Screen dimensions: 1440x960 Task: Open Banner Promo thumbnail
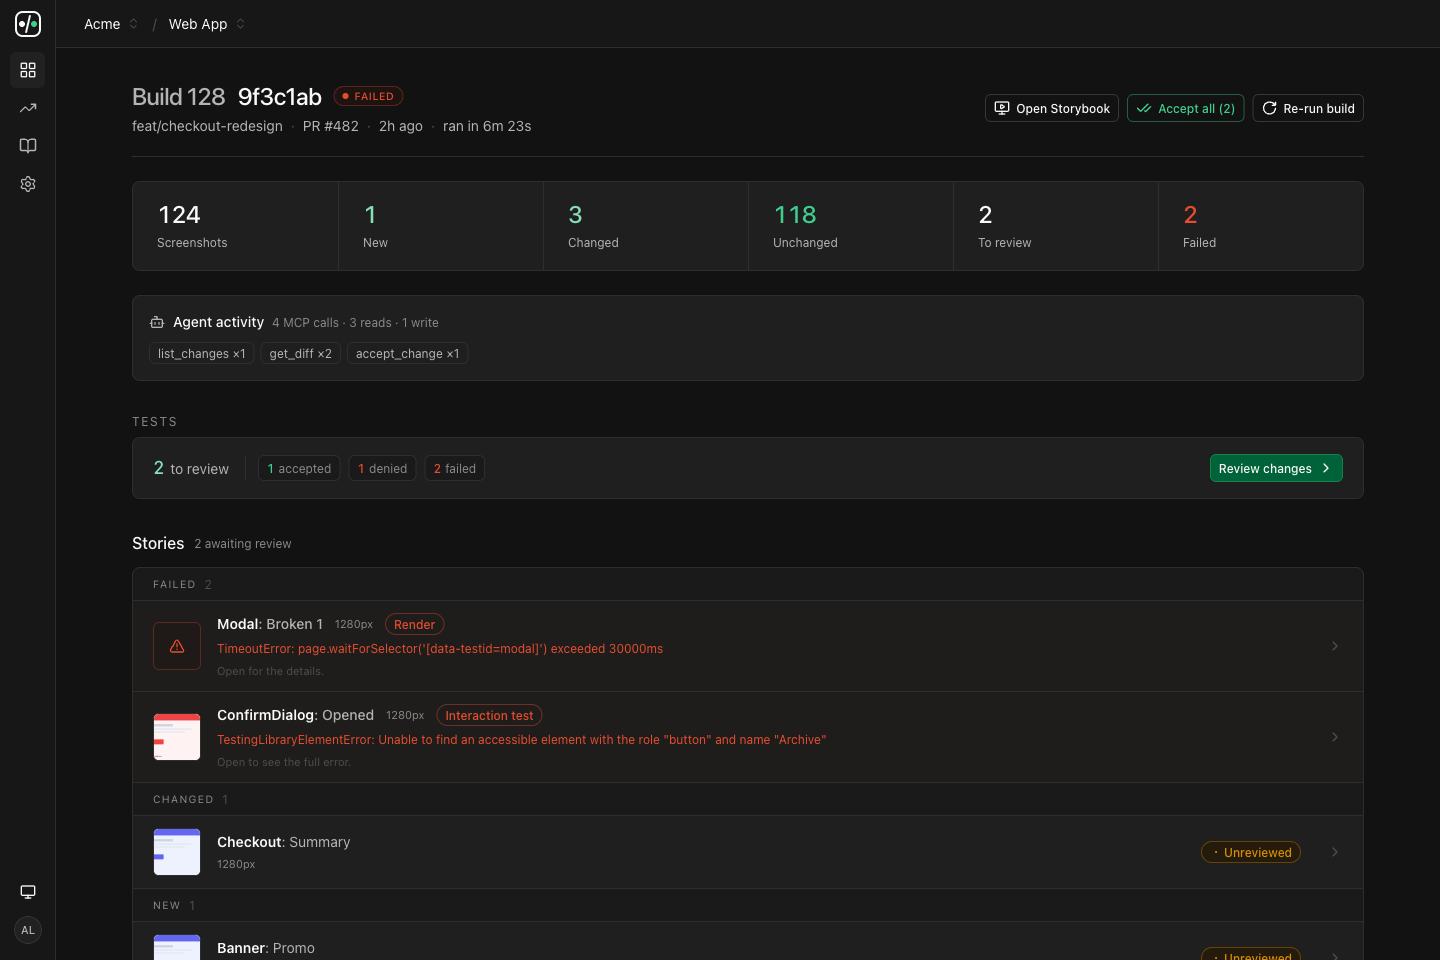[x=177, y=947]
